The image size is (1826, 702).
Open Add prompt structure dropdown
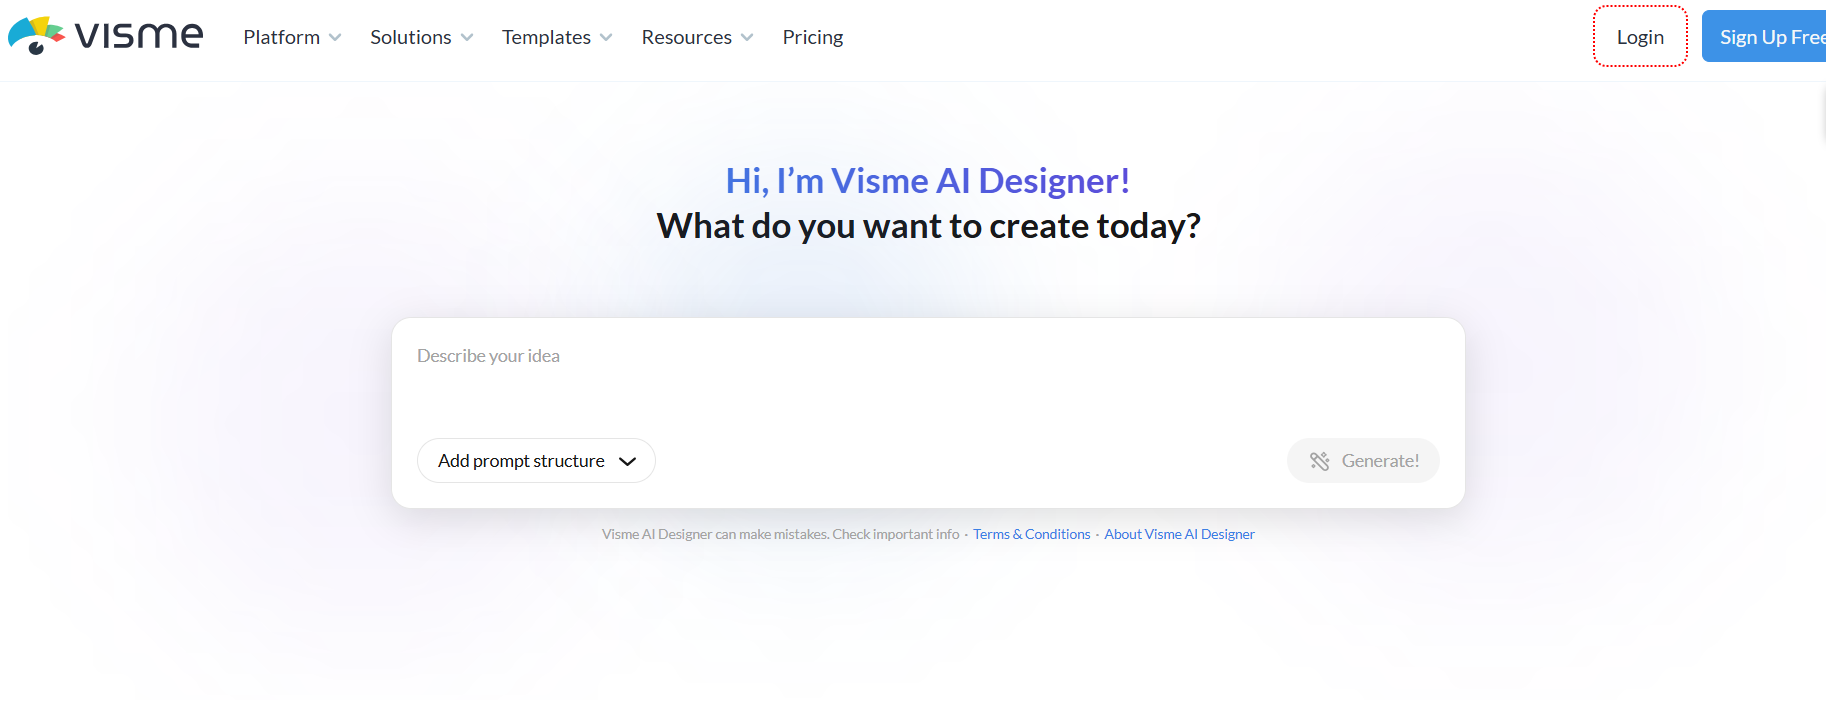pyautogui.click(x=536, y=461)
